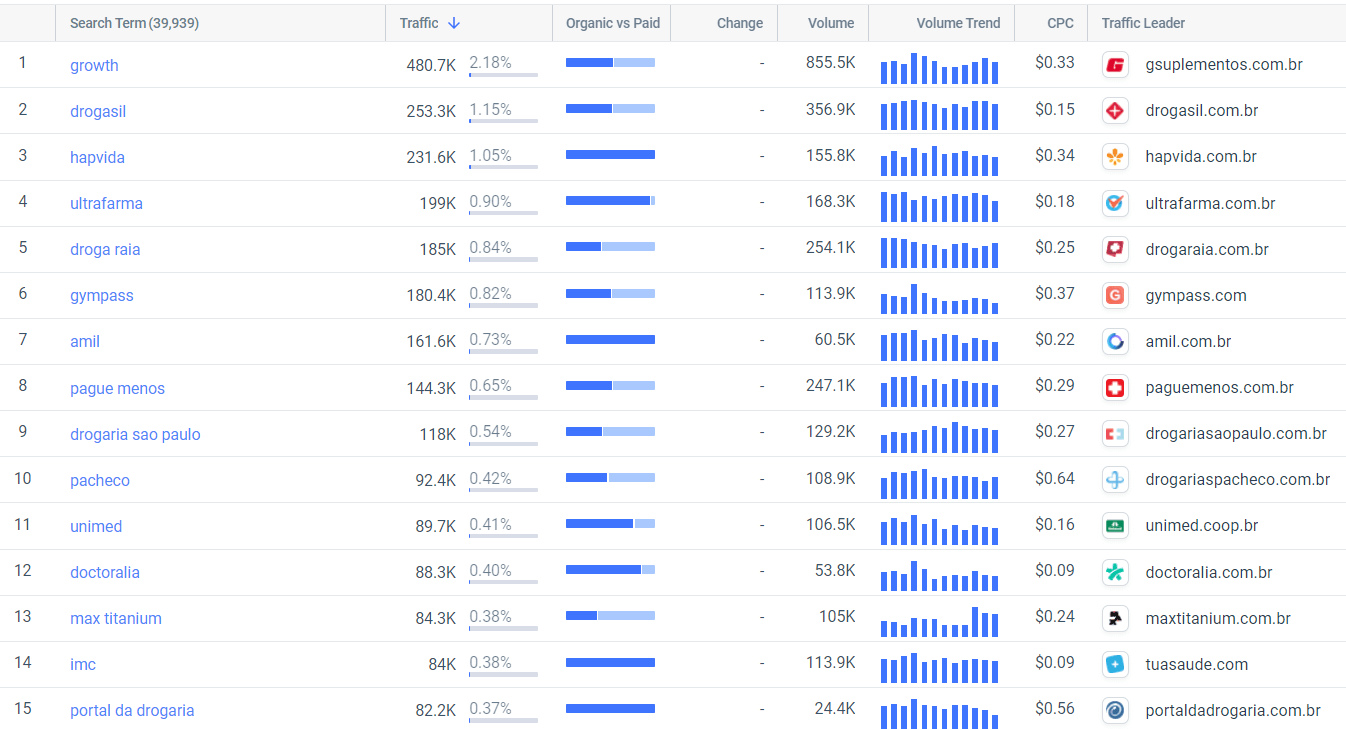Click the ultrafarma organic vs paid bar
Screen dimensions: 1346x729
(x=610, y=200)
